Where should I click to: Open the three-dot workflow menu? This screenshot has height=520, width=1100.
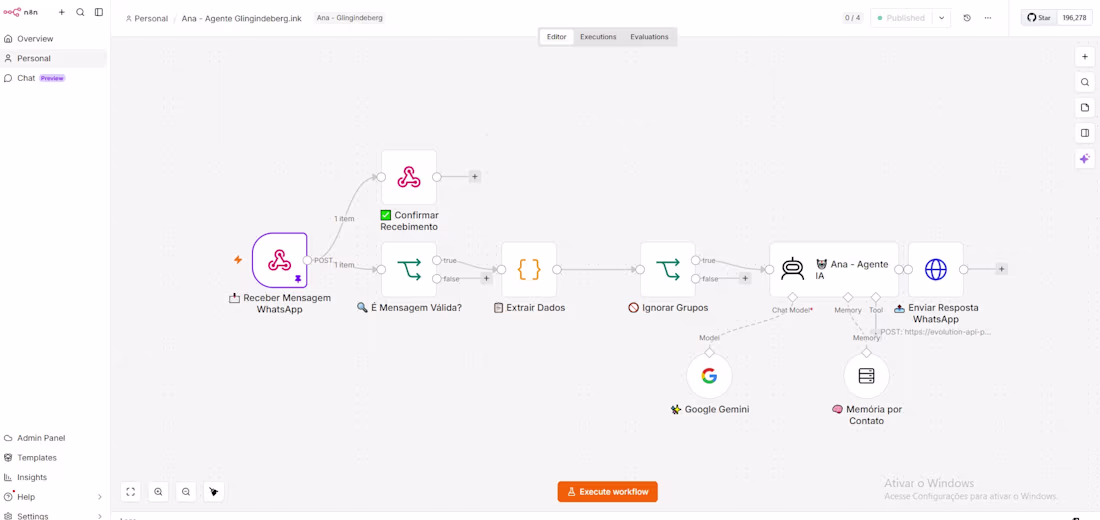(988, 18)
